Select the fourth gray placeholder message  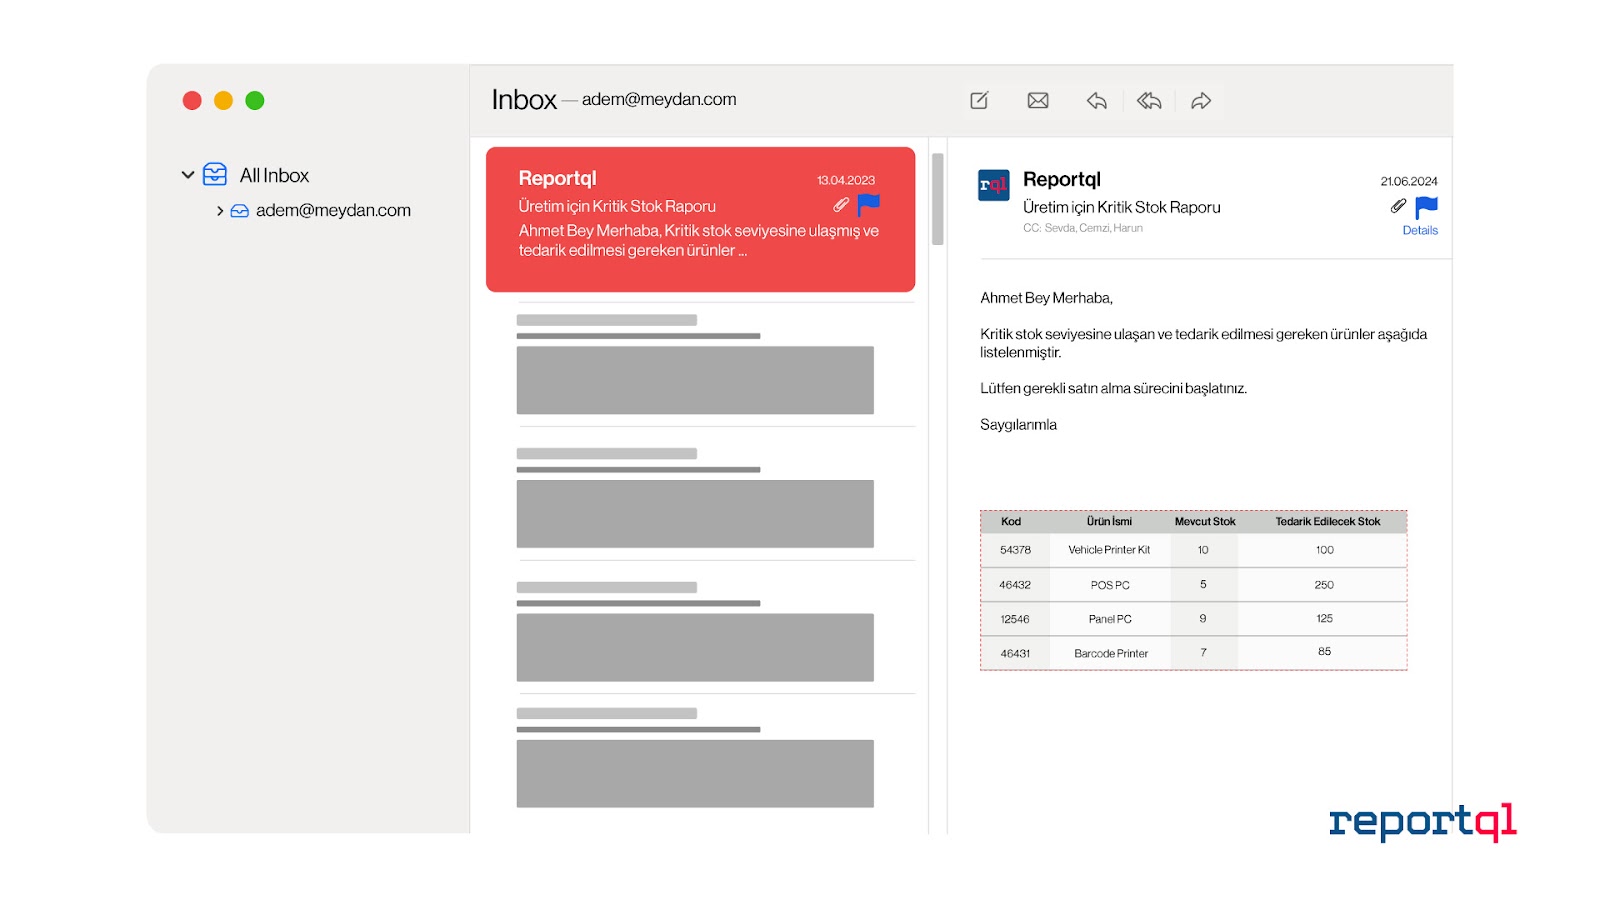pyautogui.click(x=695, y=758)
